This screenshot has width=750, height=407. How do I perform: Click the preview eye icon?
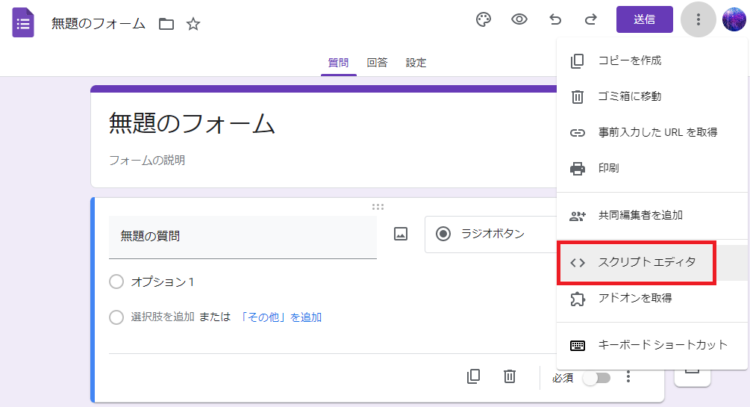click(x=519, y=20)
